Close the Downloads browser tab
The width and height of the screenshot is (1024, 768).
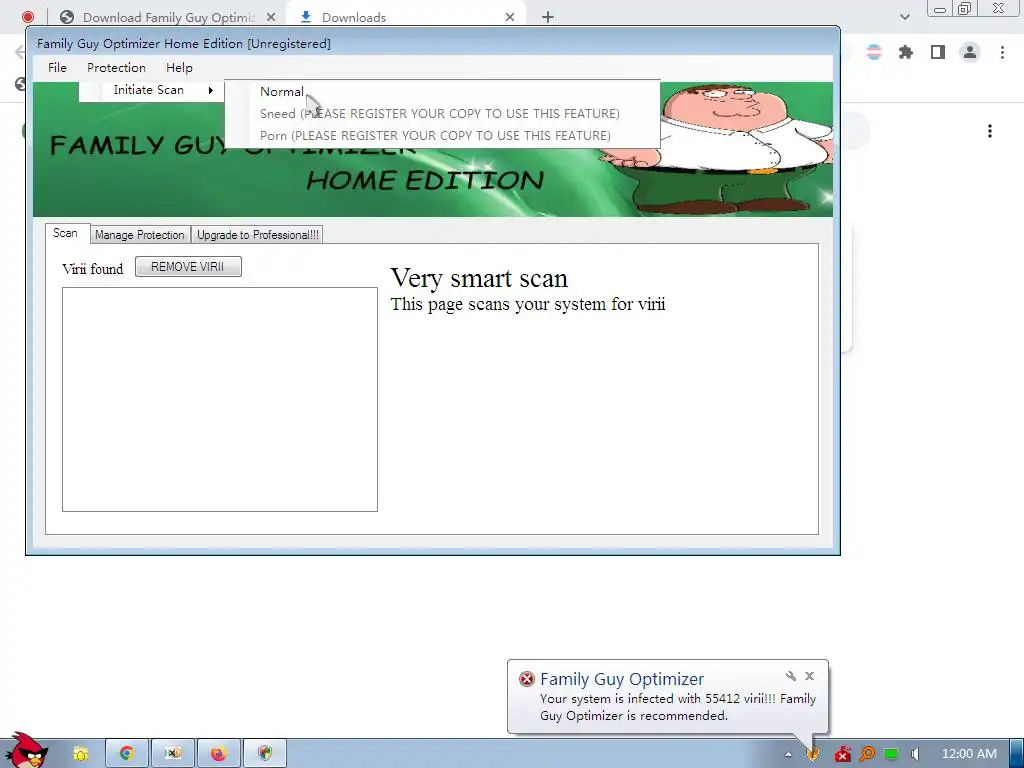coord(510,17)
